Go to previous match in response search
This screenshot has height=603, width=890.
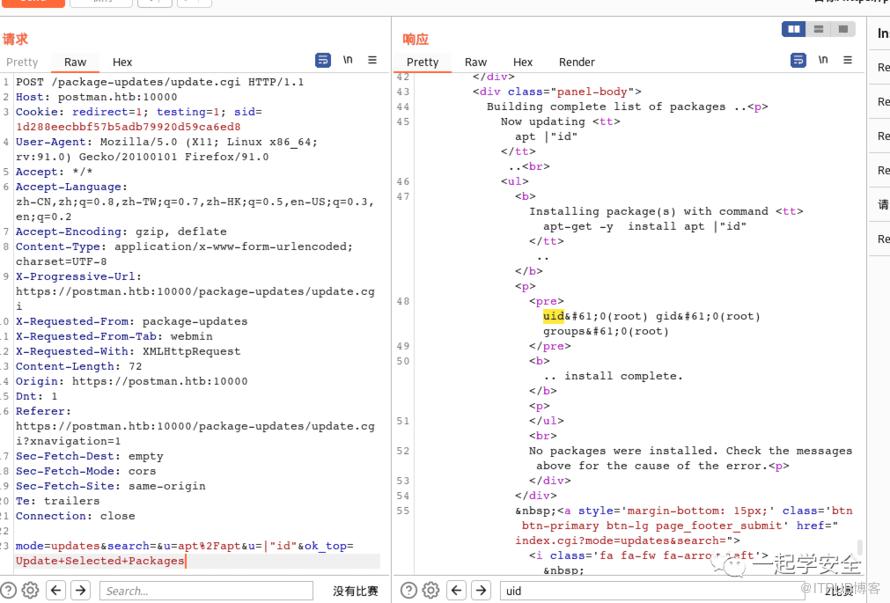click(x=456, y=591)
